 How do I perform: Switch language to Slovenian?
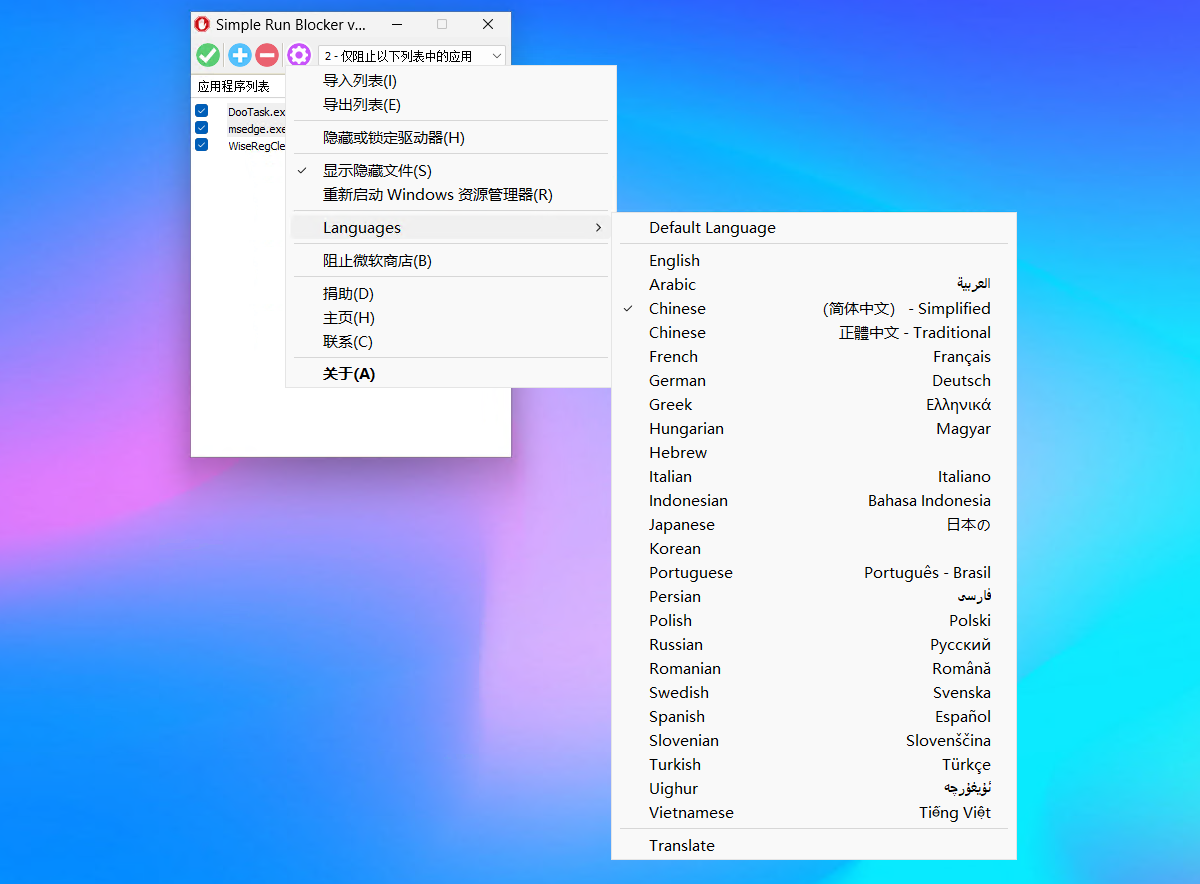click(814, 741)
